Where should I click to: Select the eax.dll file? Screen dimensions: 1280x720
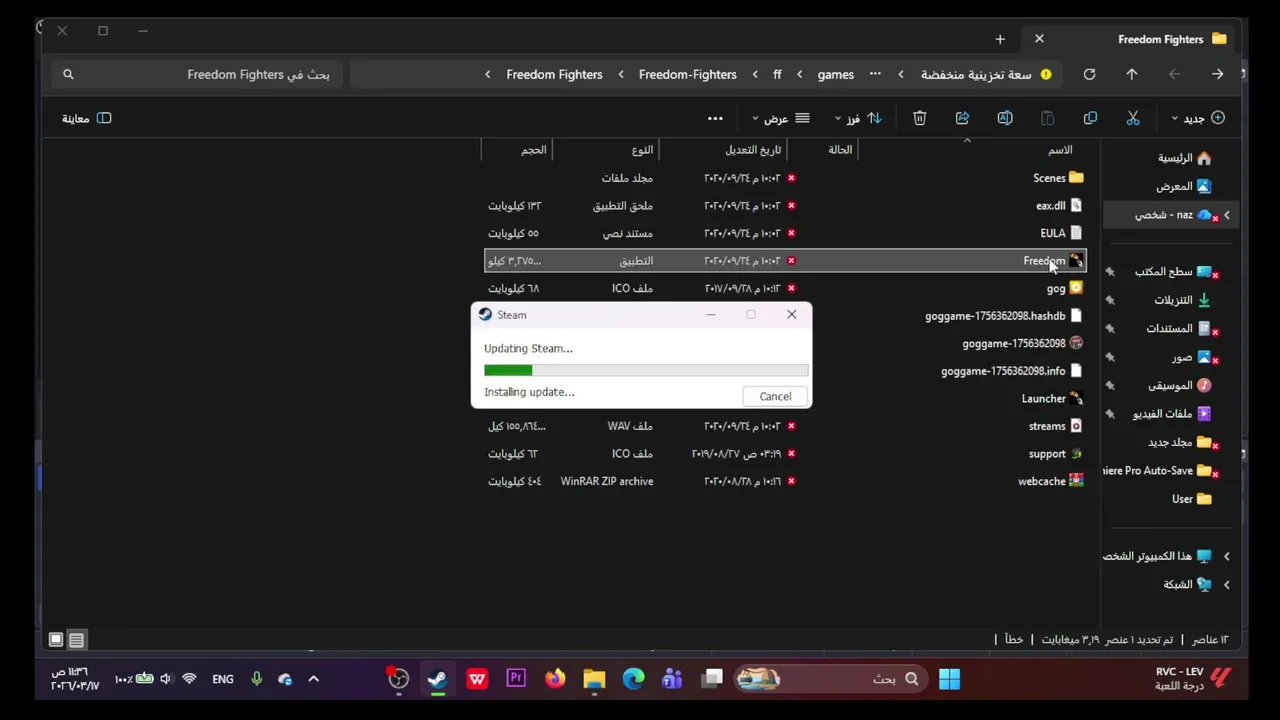(1059, 206)
